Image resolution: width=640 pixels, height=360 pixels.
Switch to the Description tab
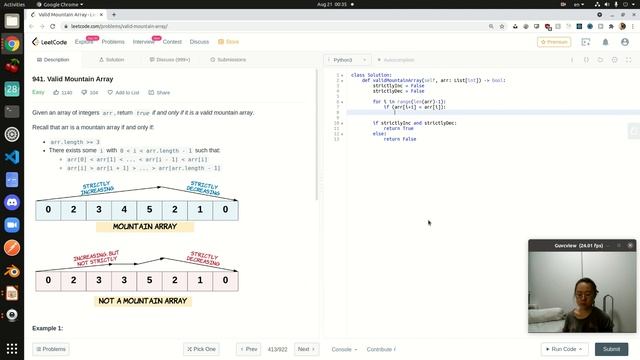(53, 60)
